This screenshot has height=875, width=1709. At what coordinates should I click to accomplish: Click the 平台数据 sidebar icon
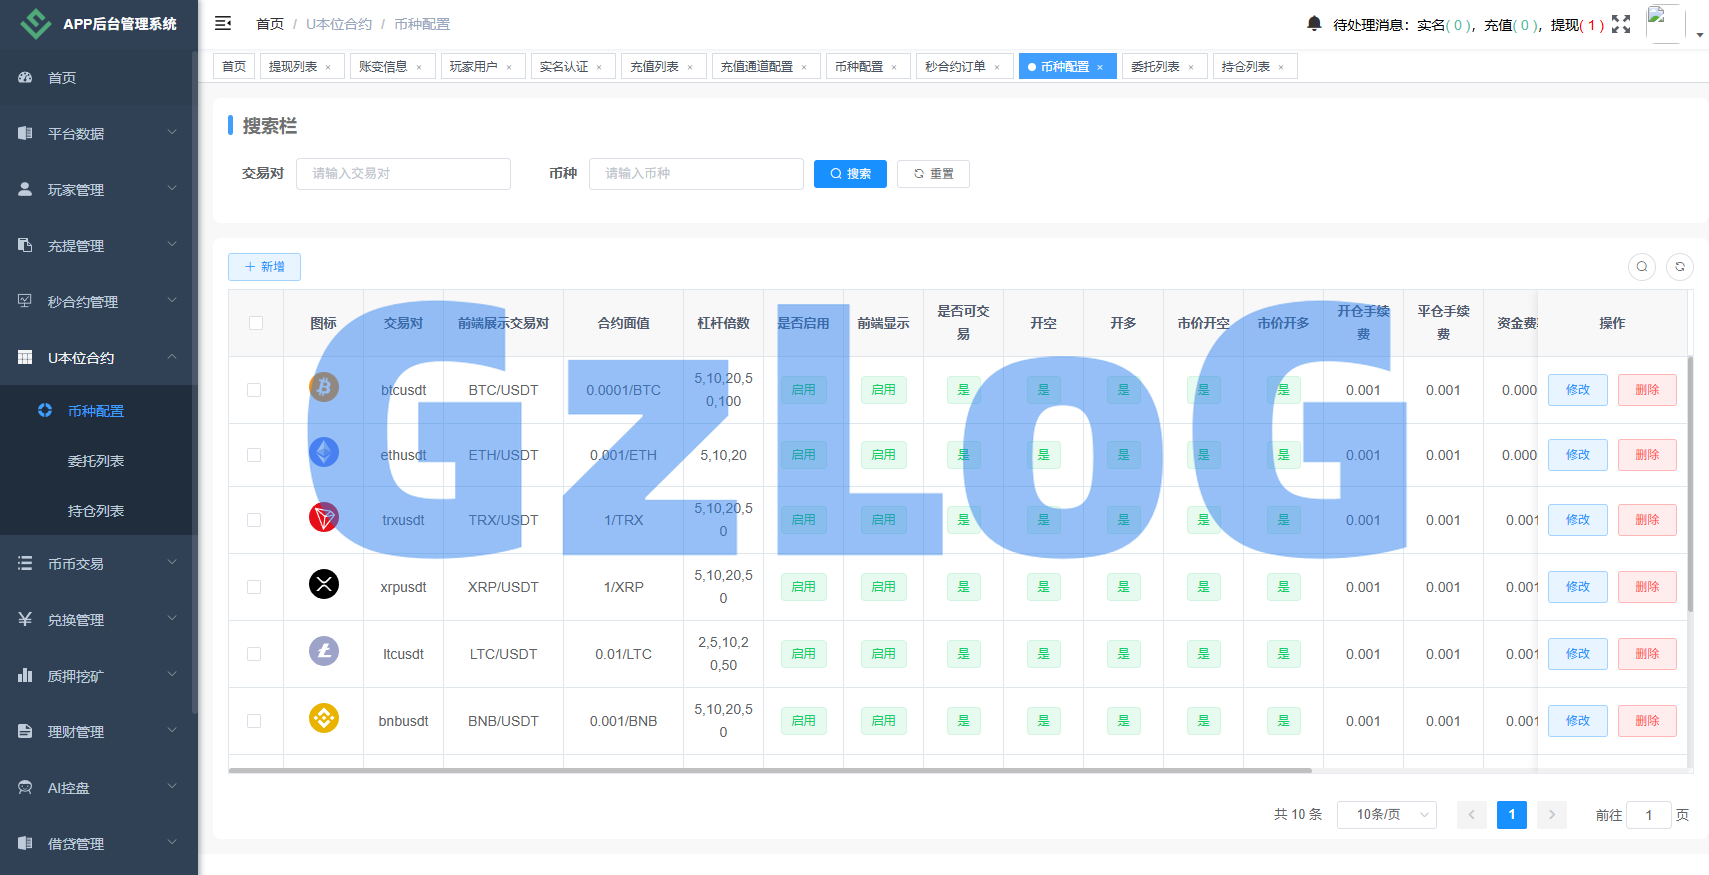[x=25, y=133]
